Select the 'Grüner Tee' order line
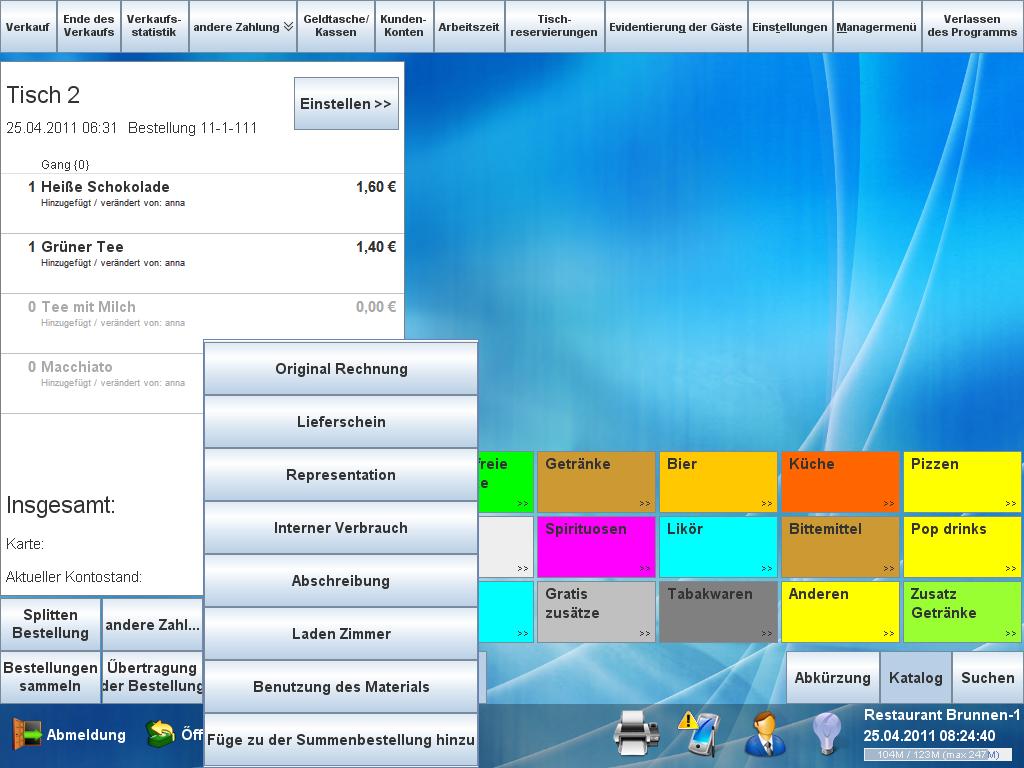Image resolution: width=1024 pixels, height=768 pixels. [202, 254]
